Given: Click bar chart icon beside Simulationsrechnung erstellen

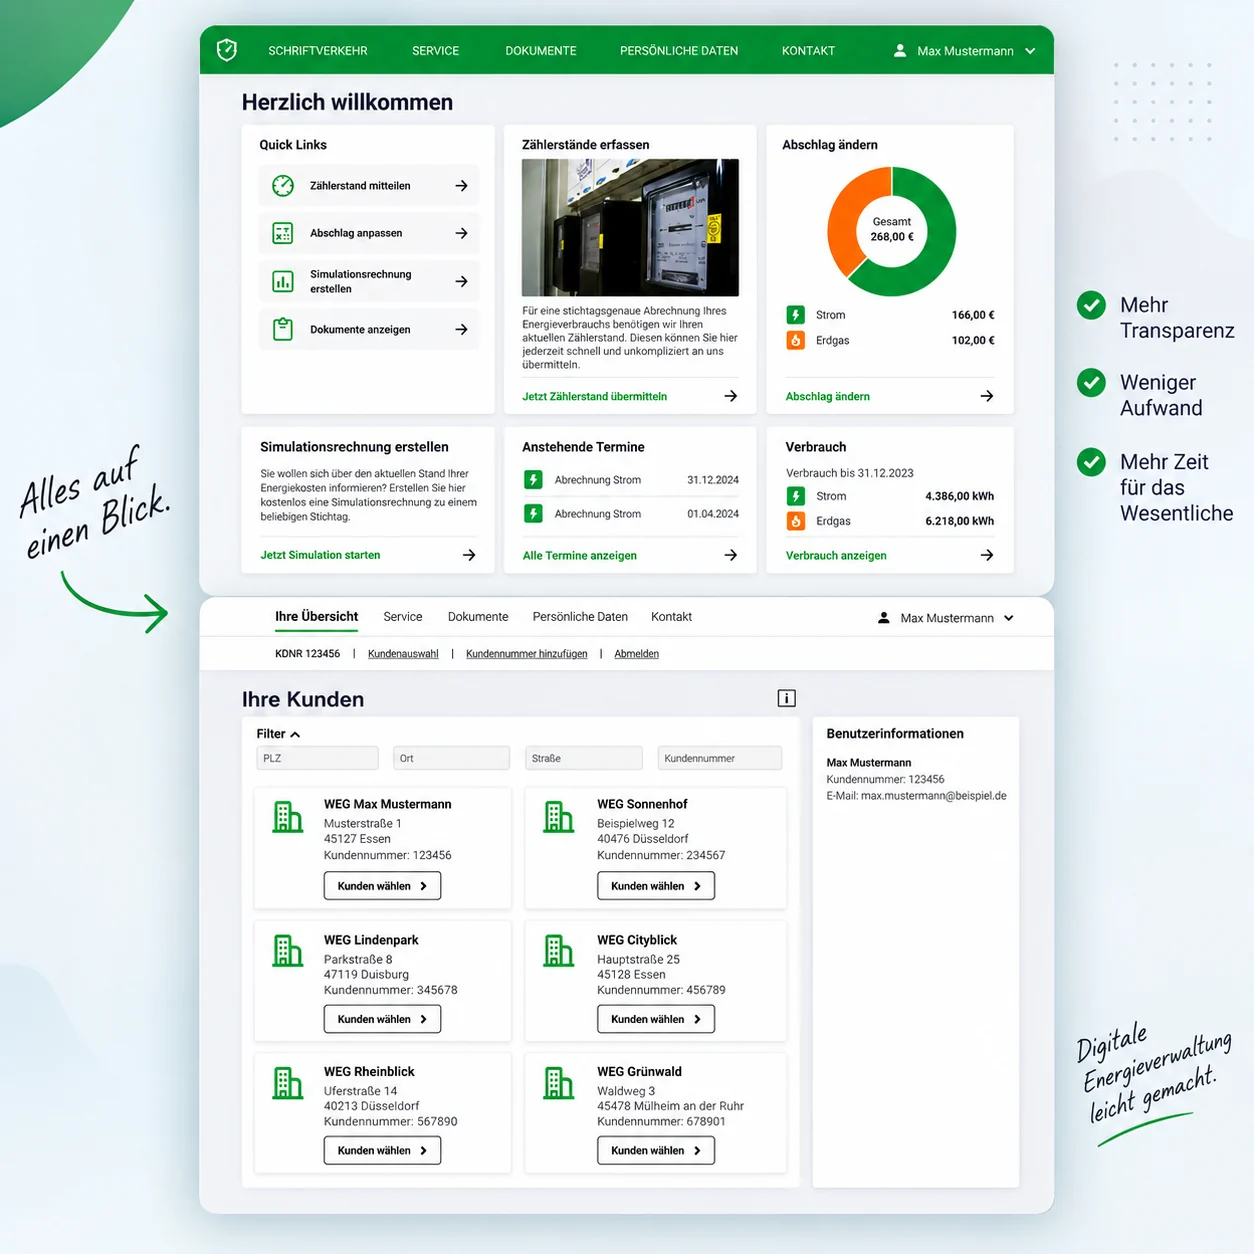Looking at the screenshot, I should 283,281.
